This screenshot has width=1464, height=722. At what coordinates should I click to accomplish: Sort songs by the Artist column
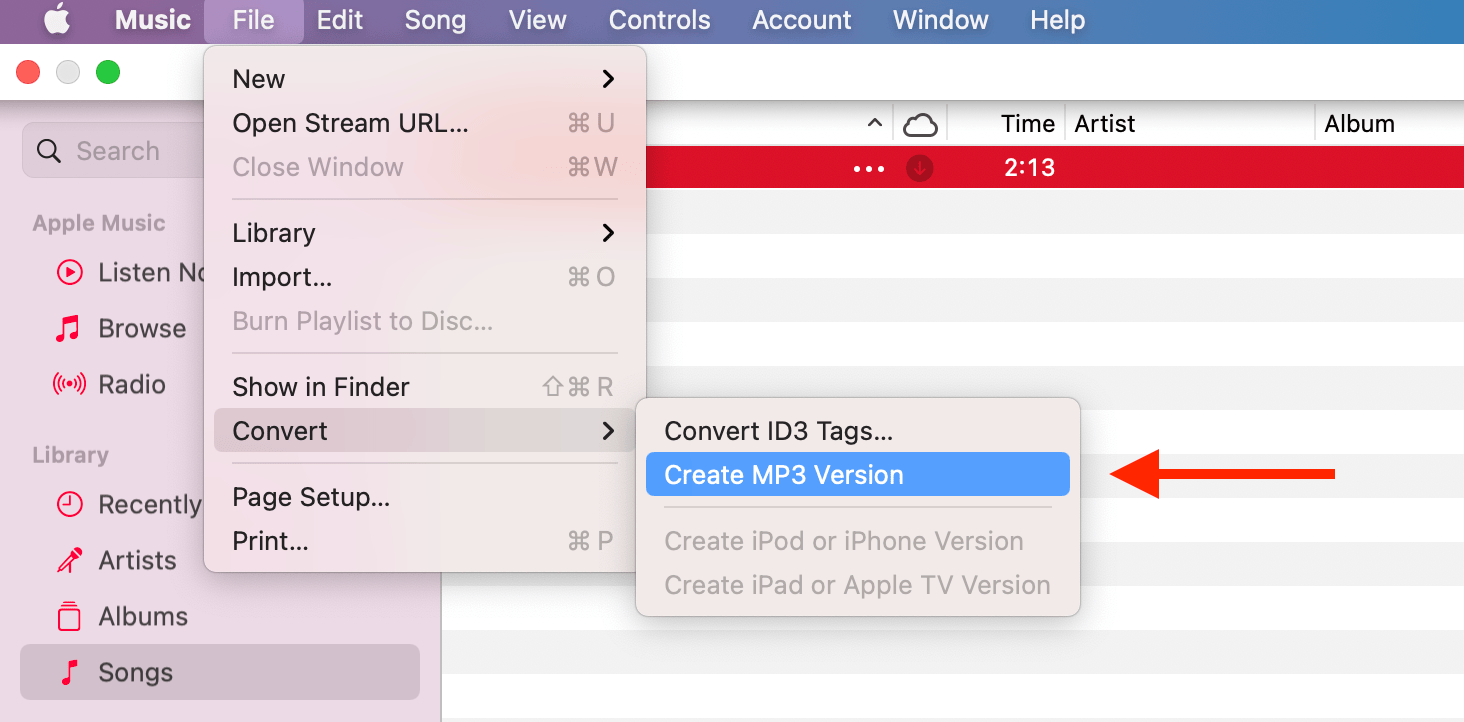[1104, 123]
